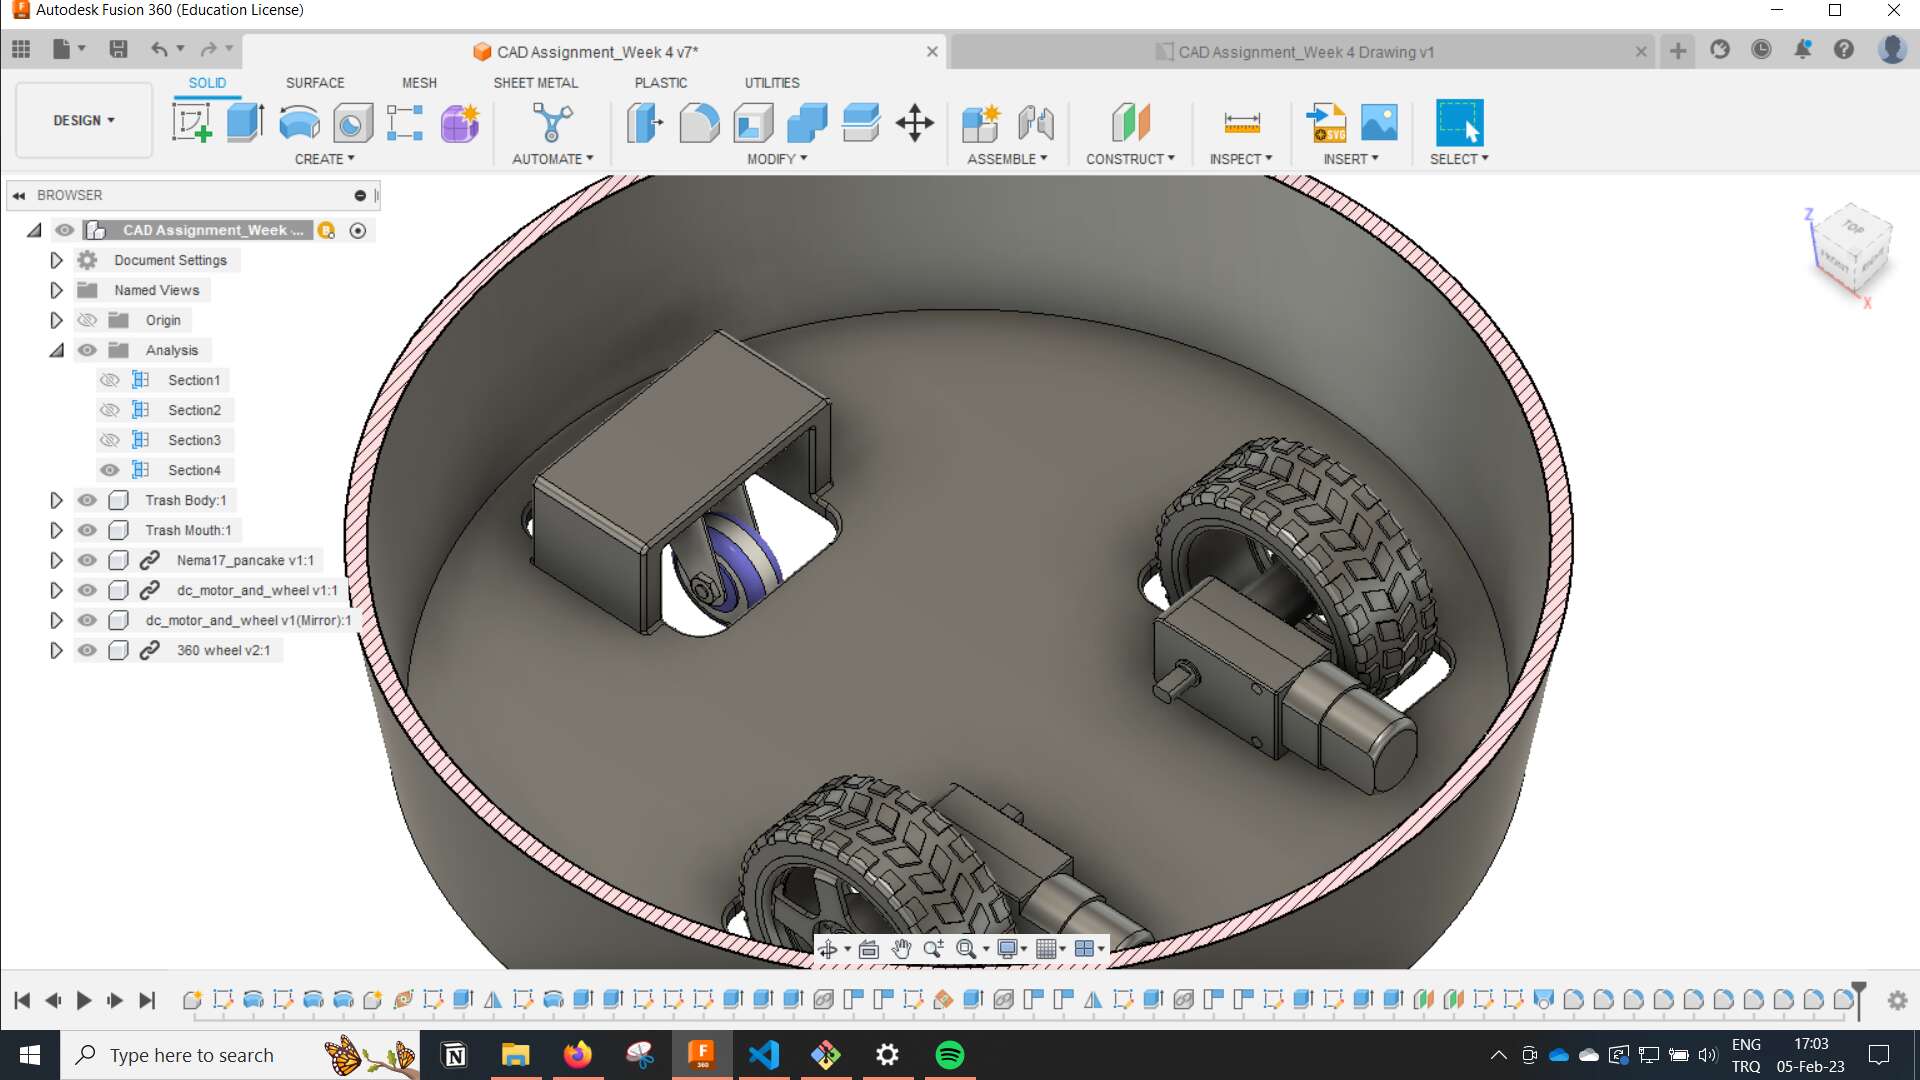The image size is (1920, 1080).
Task: Select the Shell tool icon
Action: 753,123
